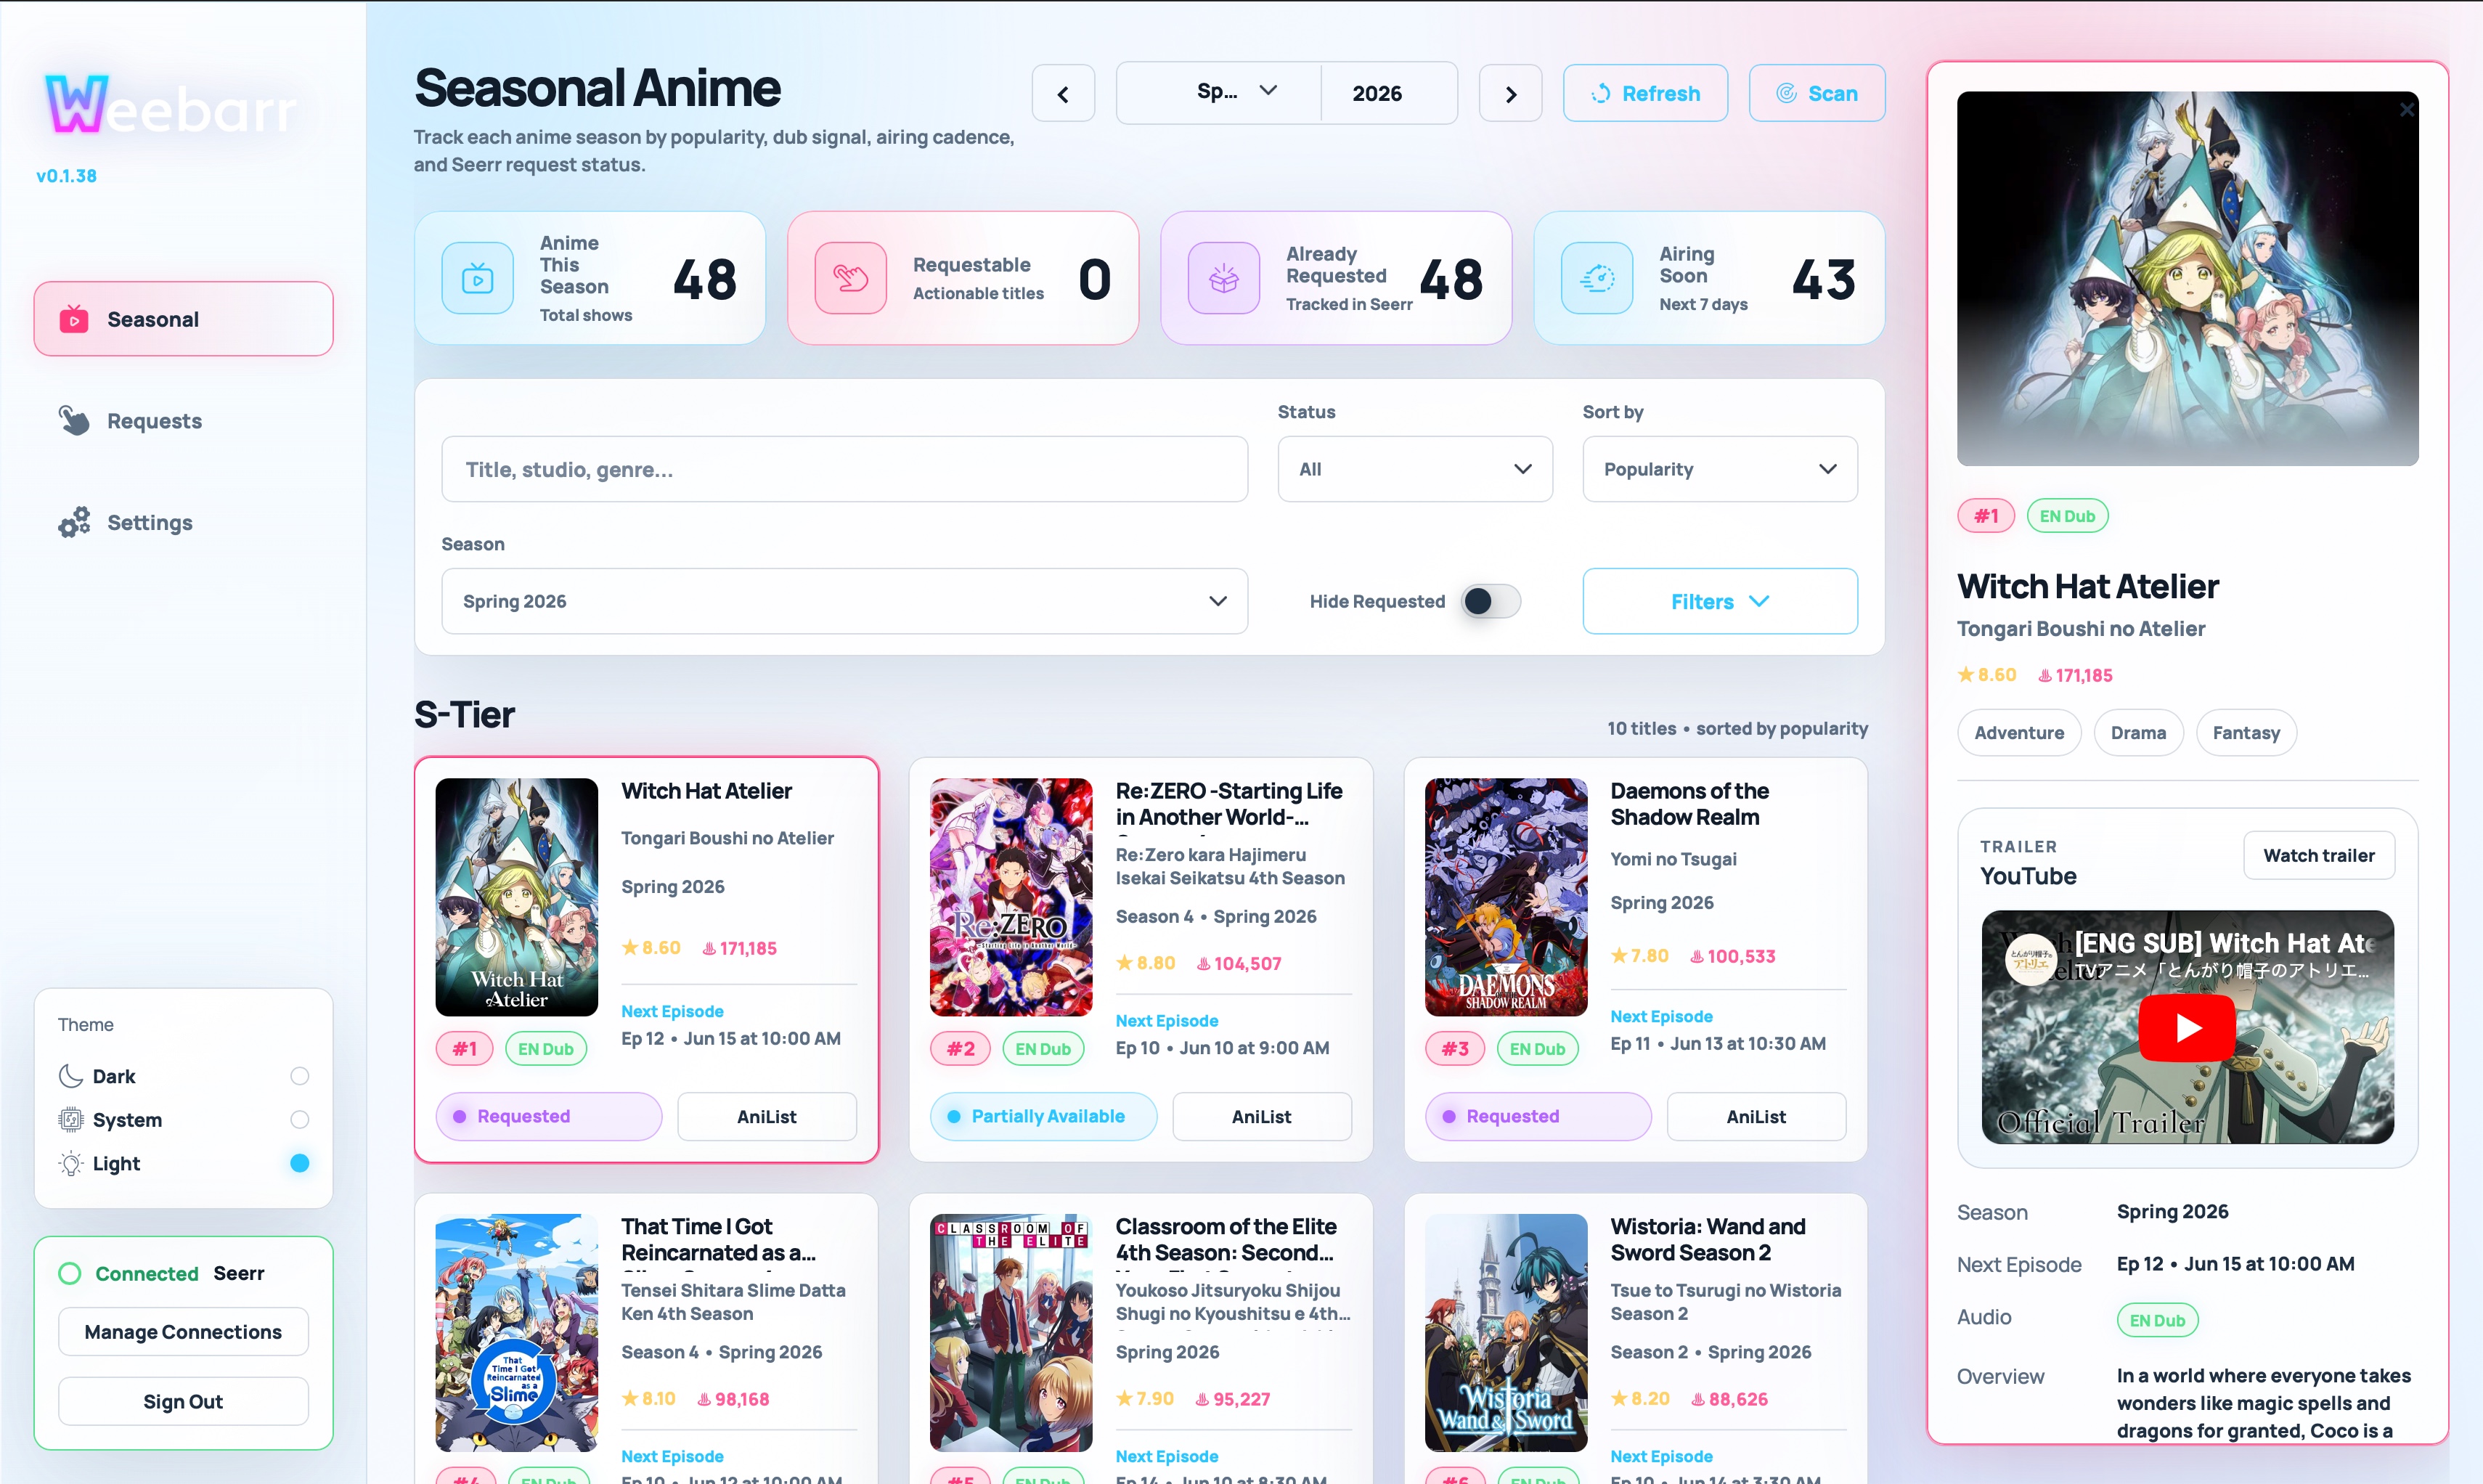Select the Light theme radio button
The image size is (2483, 1484).
tap(299, 1164)
